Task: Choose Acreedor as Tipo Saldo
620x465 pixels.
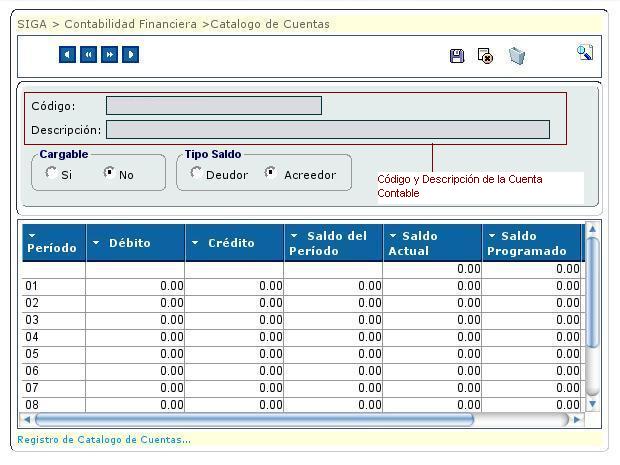Action: [270, 173]
